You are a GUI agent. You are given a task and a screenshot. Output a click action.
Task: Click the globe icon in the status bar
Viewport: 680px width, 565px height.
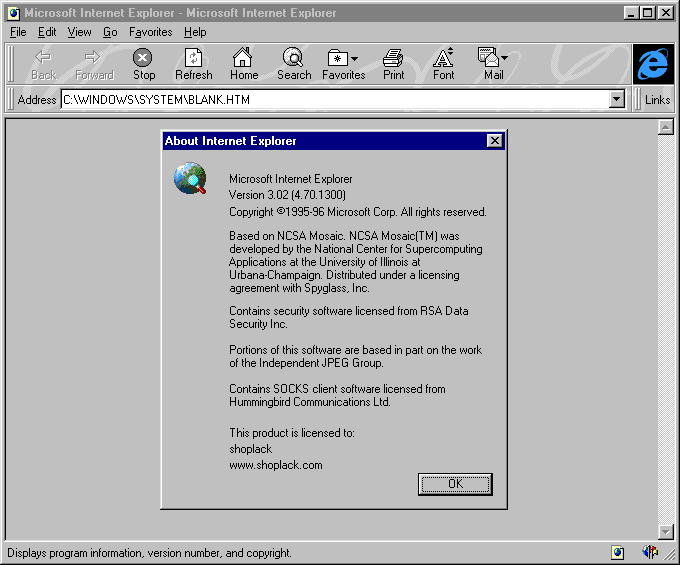click(650, 552)
